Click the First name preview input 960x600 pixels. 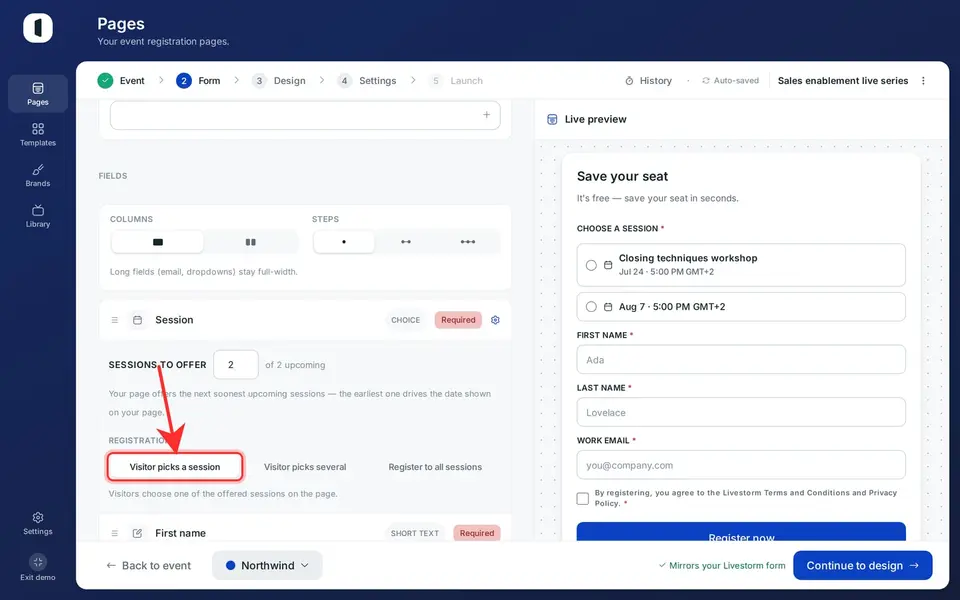point(741,360)
